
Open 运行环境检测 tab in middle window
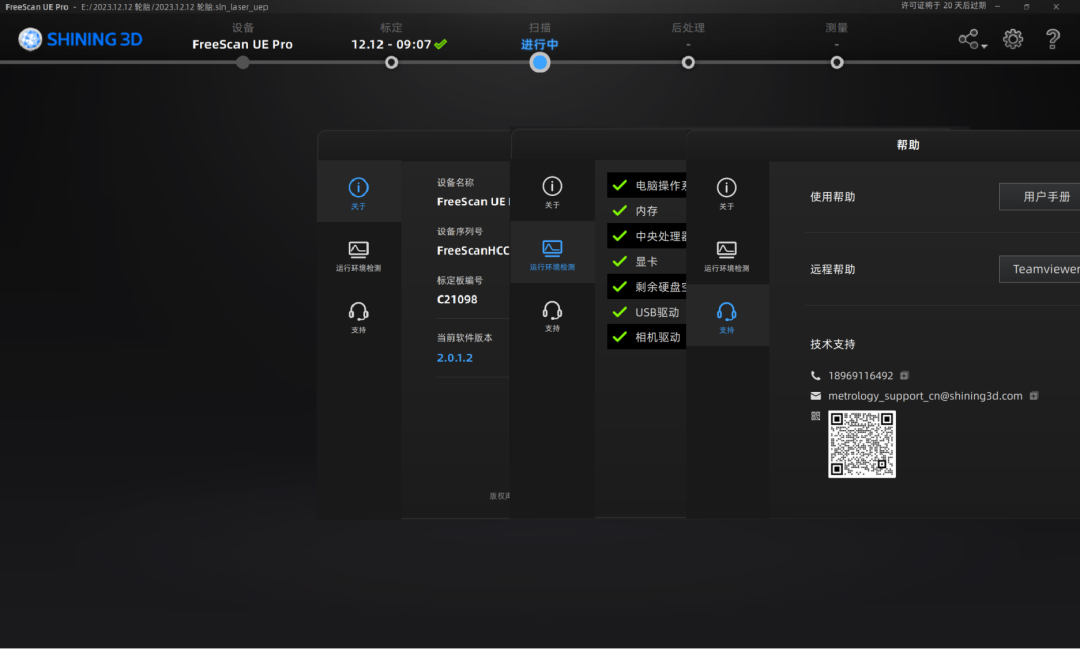pos(552,254)
